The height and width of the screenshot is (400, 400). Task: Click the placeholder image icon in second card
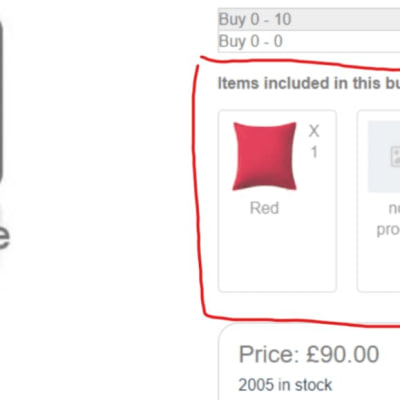click(x=395, y=157)
